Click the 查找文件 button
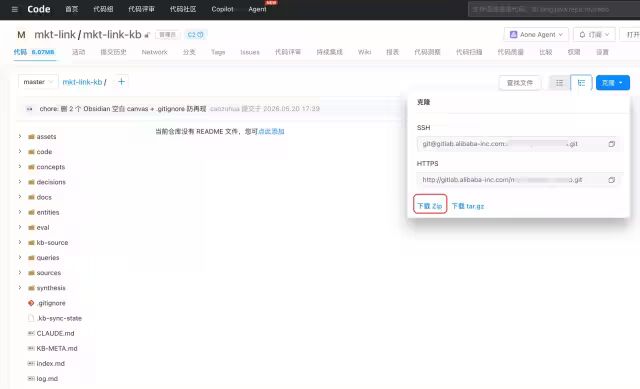The image size is (640, 389). tap(520, 83)
